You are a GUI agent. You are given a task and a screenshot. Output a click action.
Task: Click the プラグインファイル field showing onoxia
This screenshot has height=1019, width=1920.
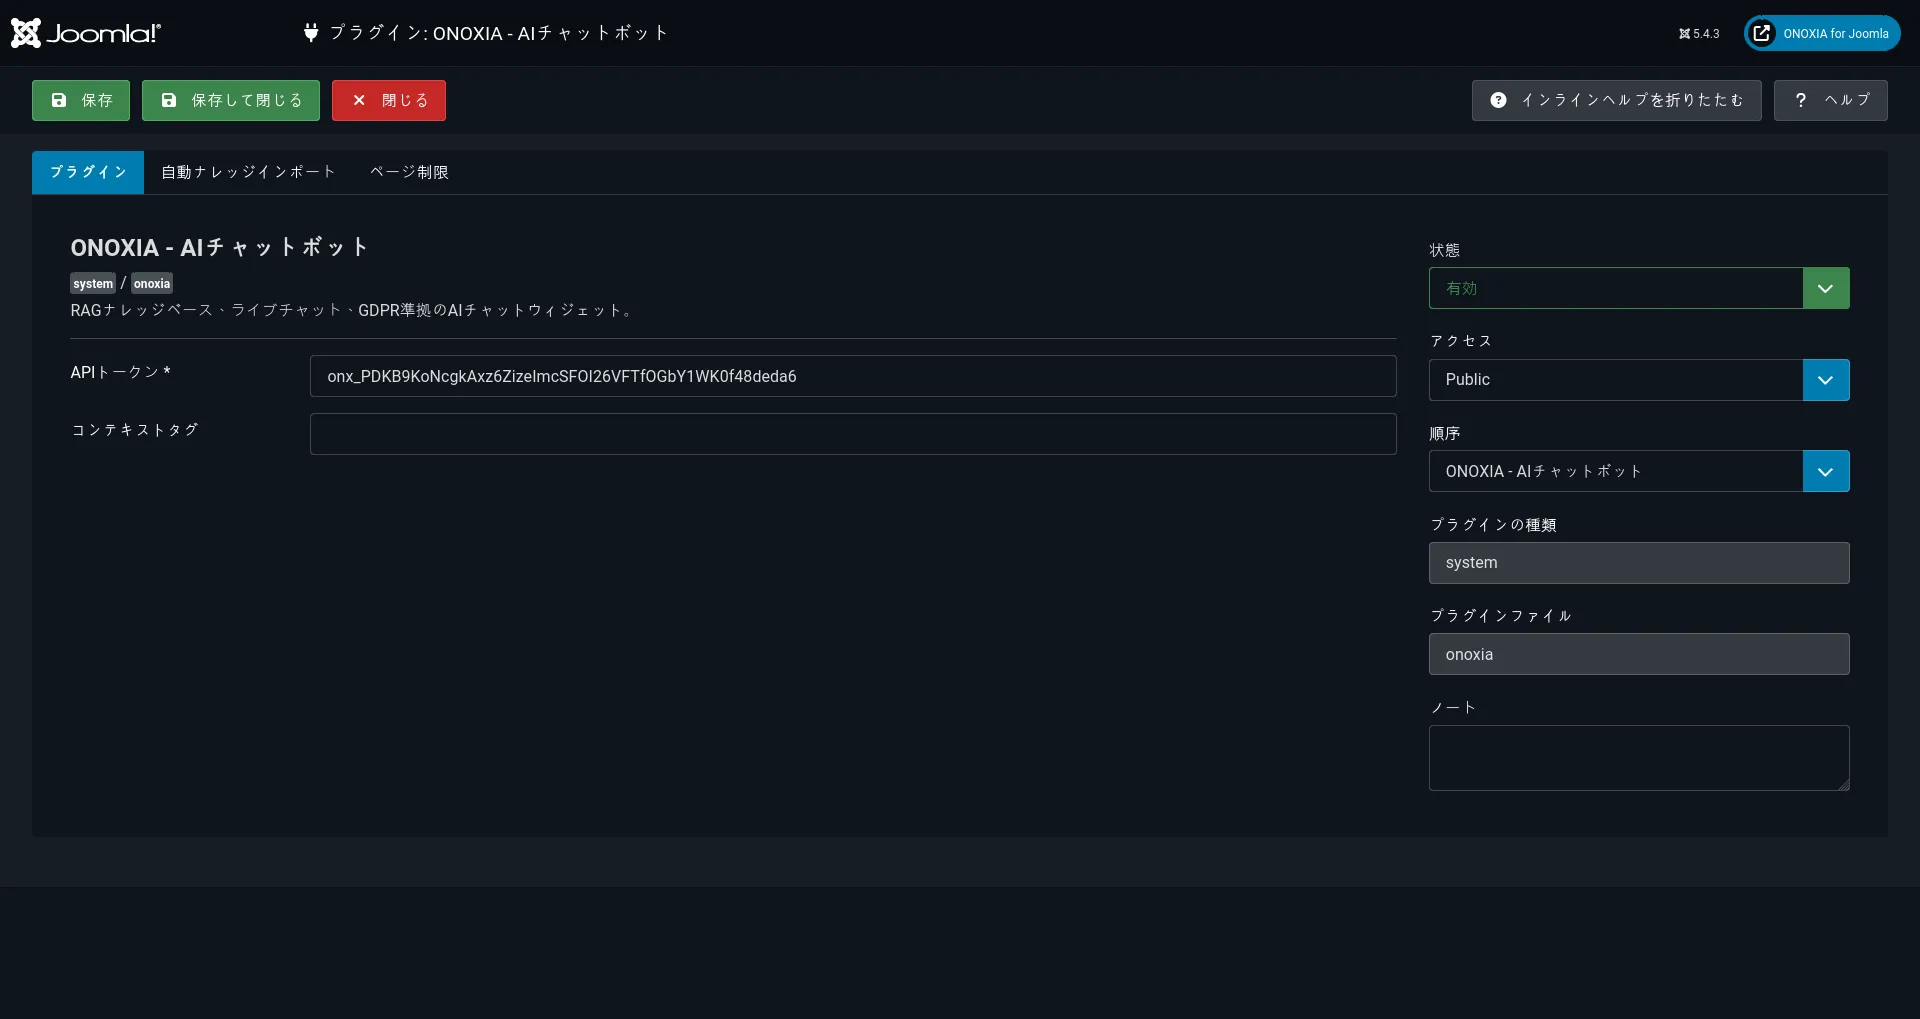1639,654
